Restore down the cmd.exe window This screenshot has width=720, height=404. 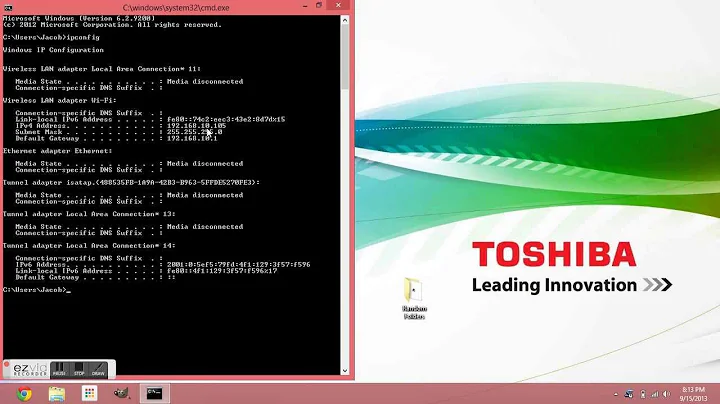(319, 6)
